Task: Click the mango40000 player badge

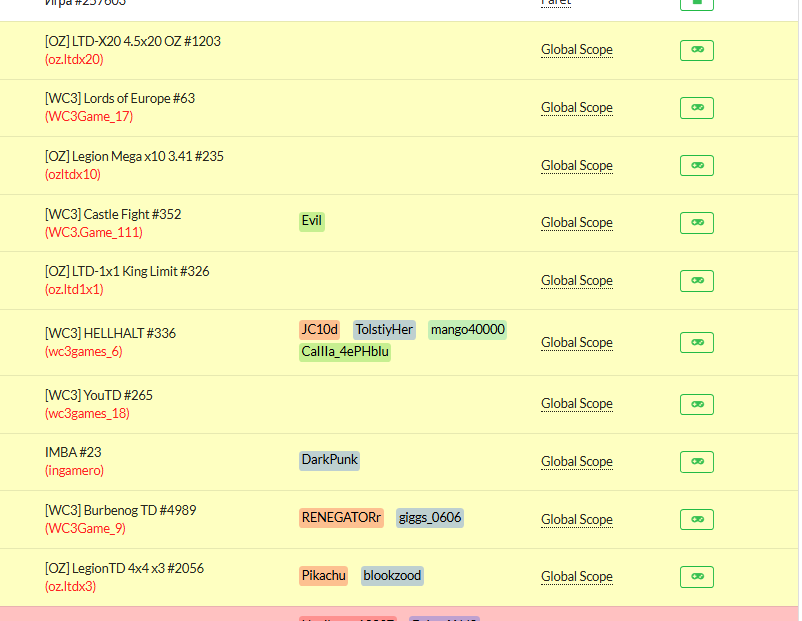Action: [467, 329]
